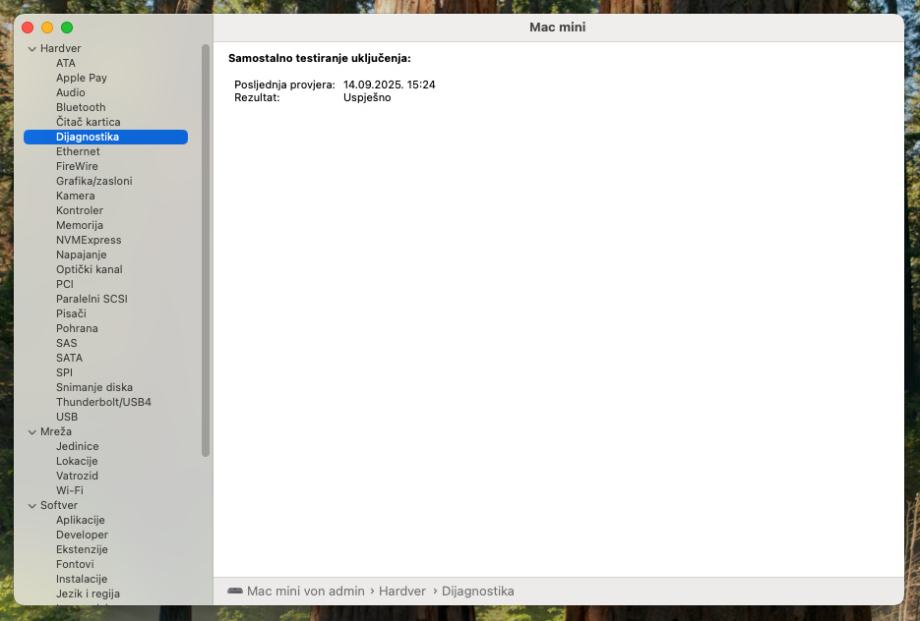Viewport: 920px width, 621px height.
Task: Minimize window with yellow button
Action: pyautogui.click(x=48, y=28)
